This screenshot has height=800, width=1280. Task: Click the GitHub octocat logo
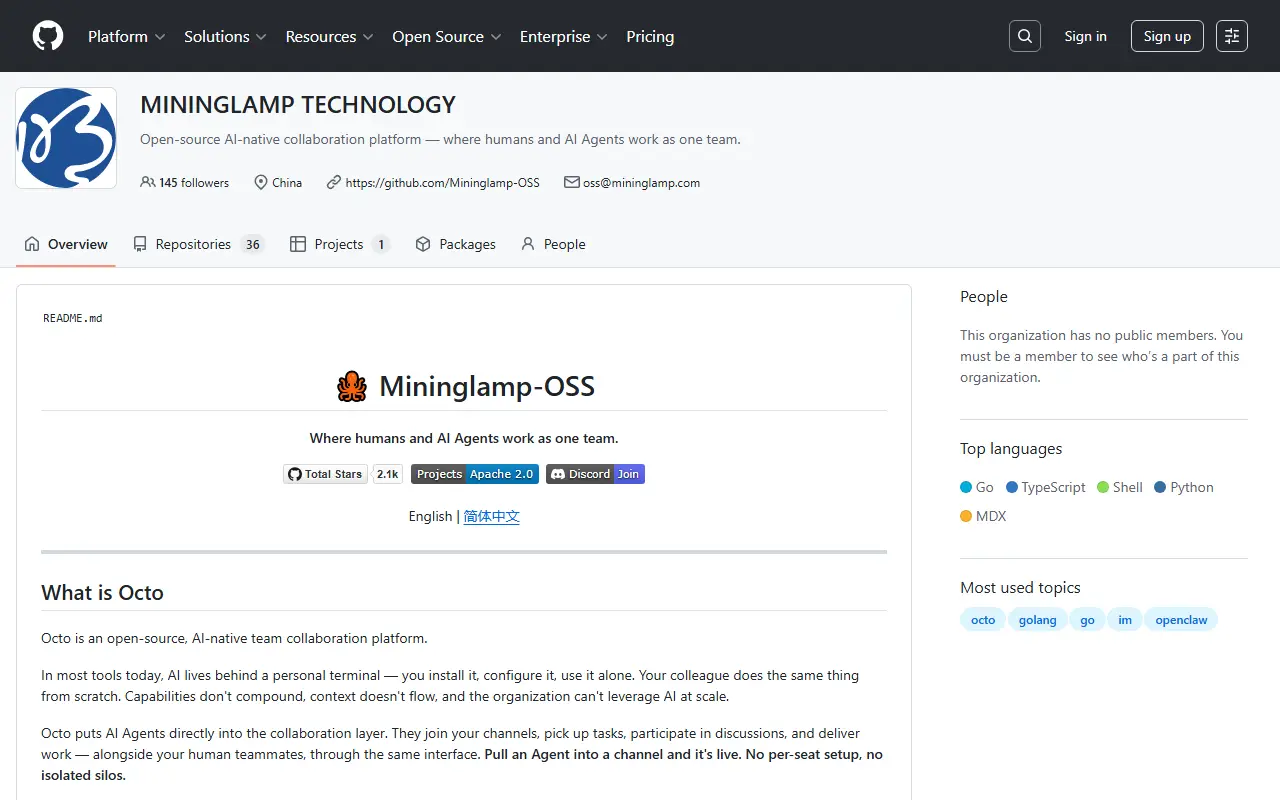tap(48, 36)
